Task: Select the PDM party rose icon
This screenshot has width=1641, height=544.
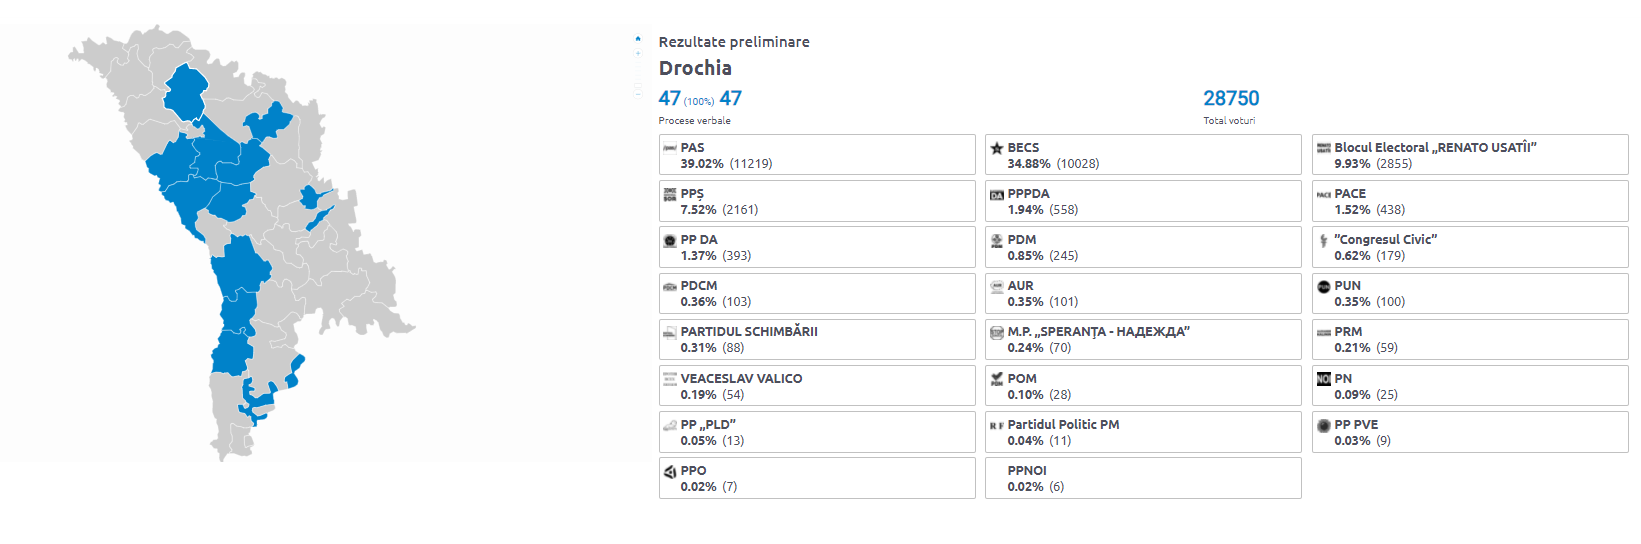Action: [x=997, y=240]
